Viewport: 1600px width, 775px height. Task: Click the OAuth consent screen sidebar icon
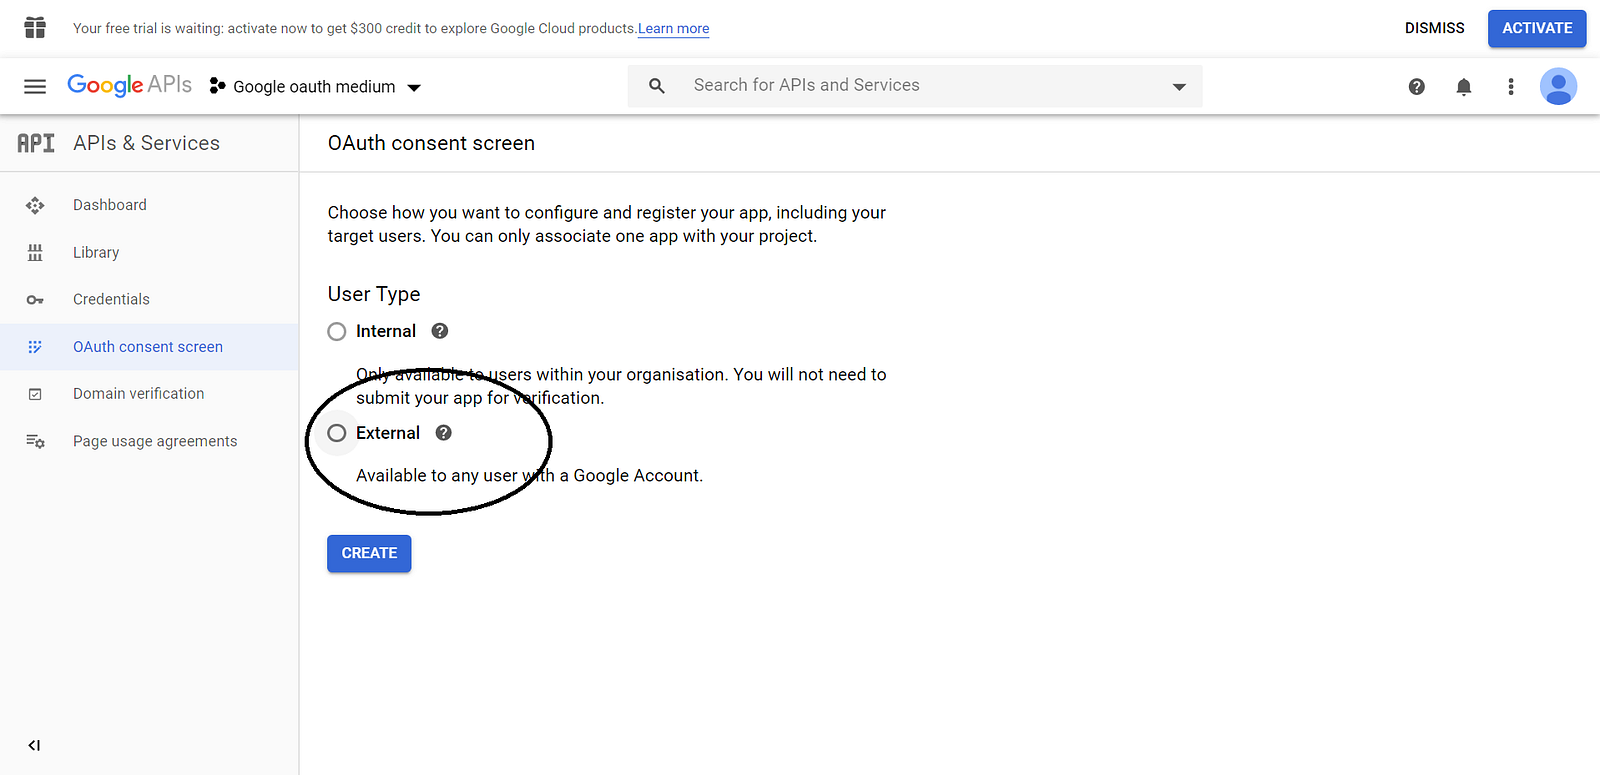[x=35, y=347]
